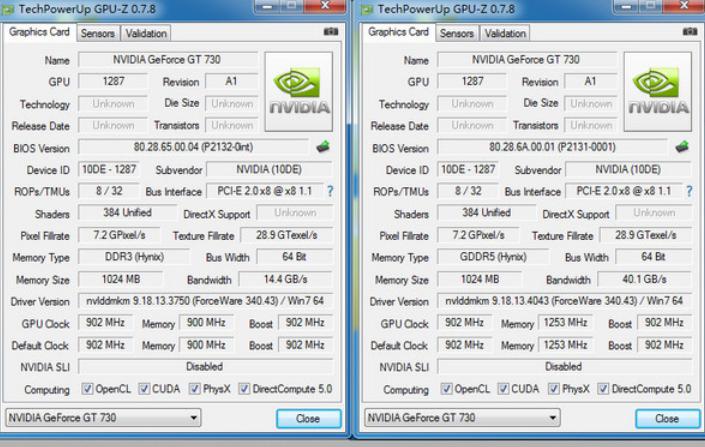Click the Bus Interface question mark in left window
The height and width of the screenshot is (447, 705).
click(330, 191)
